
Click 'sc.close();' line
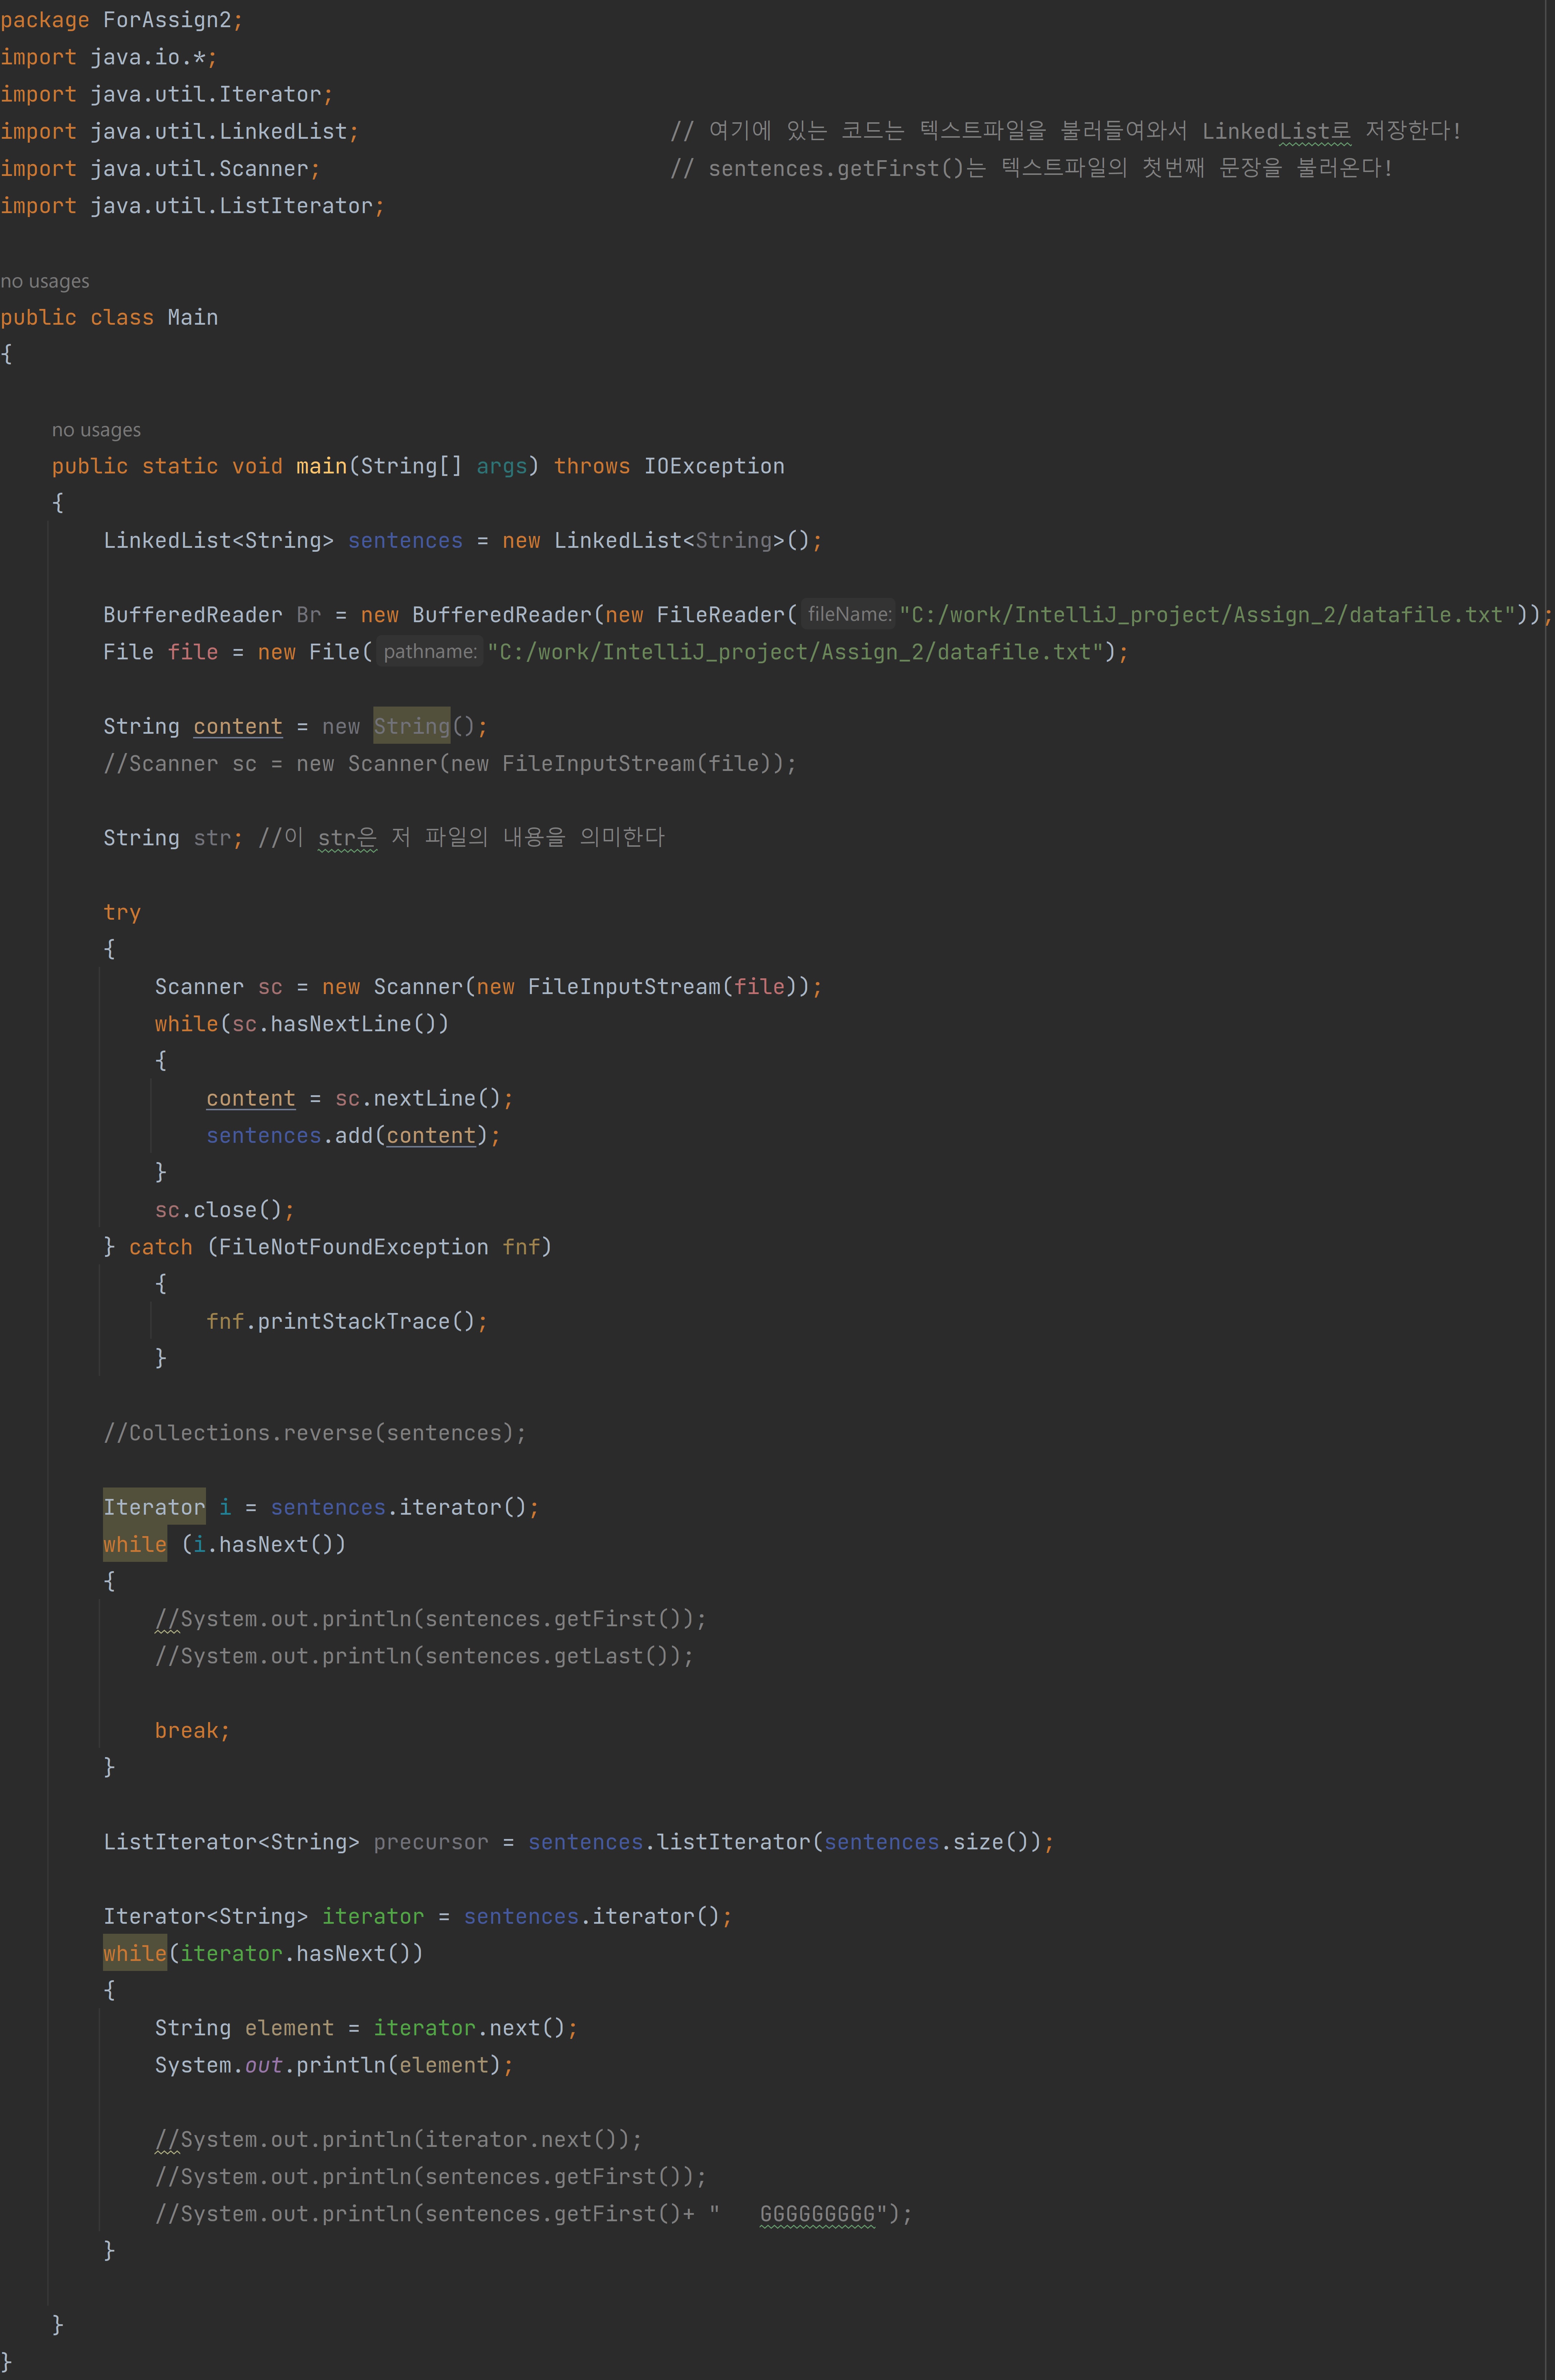tap(225, 1210)
